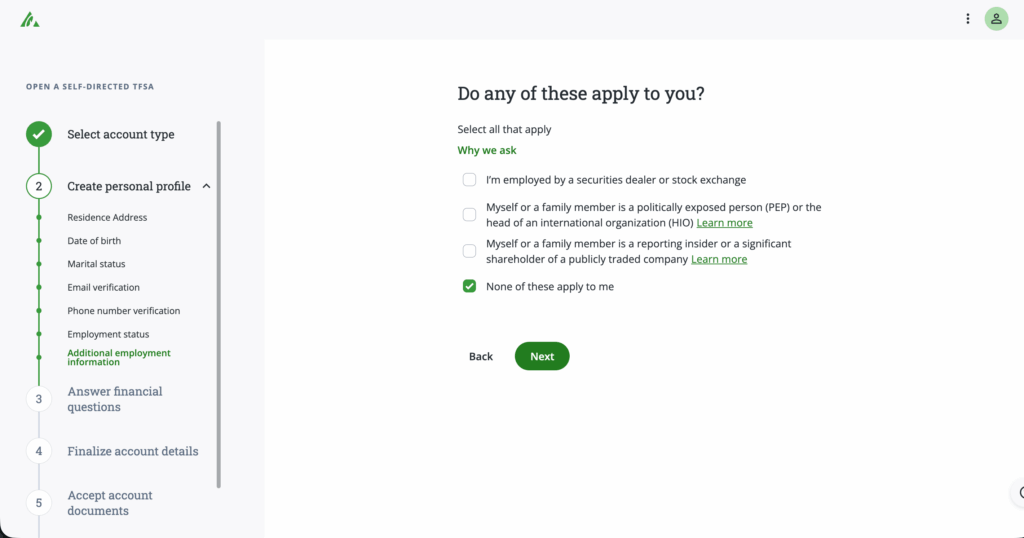This screenshot has height=538, width=1024.
Task: Open the three-dot more options menu
Action: pos(968,19)
